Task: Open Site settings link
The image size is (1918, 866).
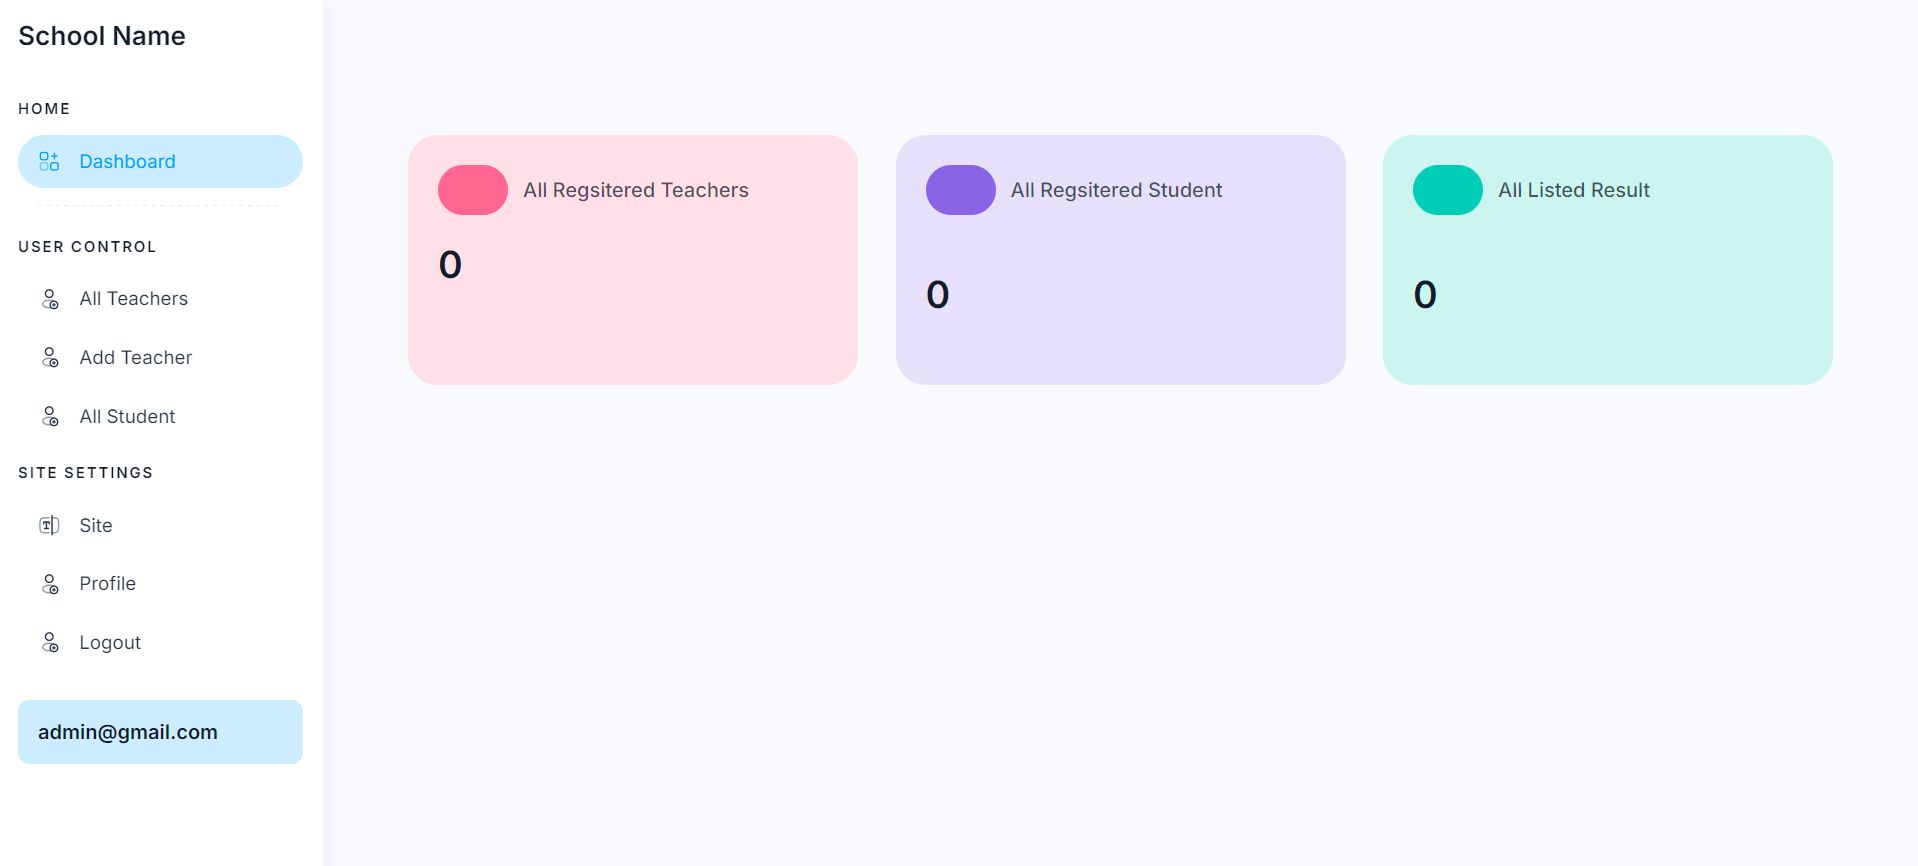Action: [x=96, y=526]
